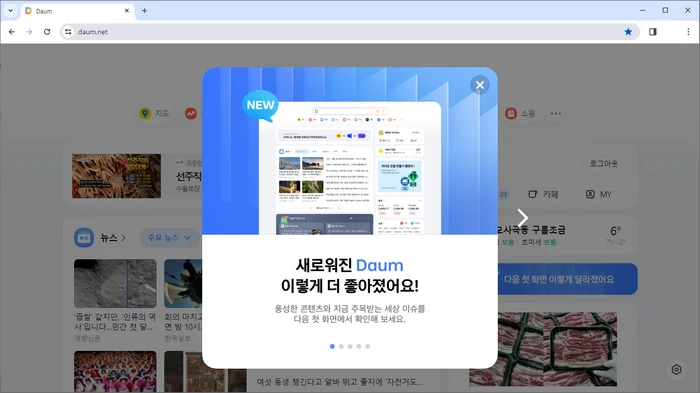Go to next popup slide arrow

tap(523, 218)
